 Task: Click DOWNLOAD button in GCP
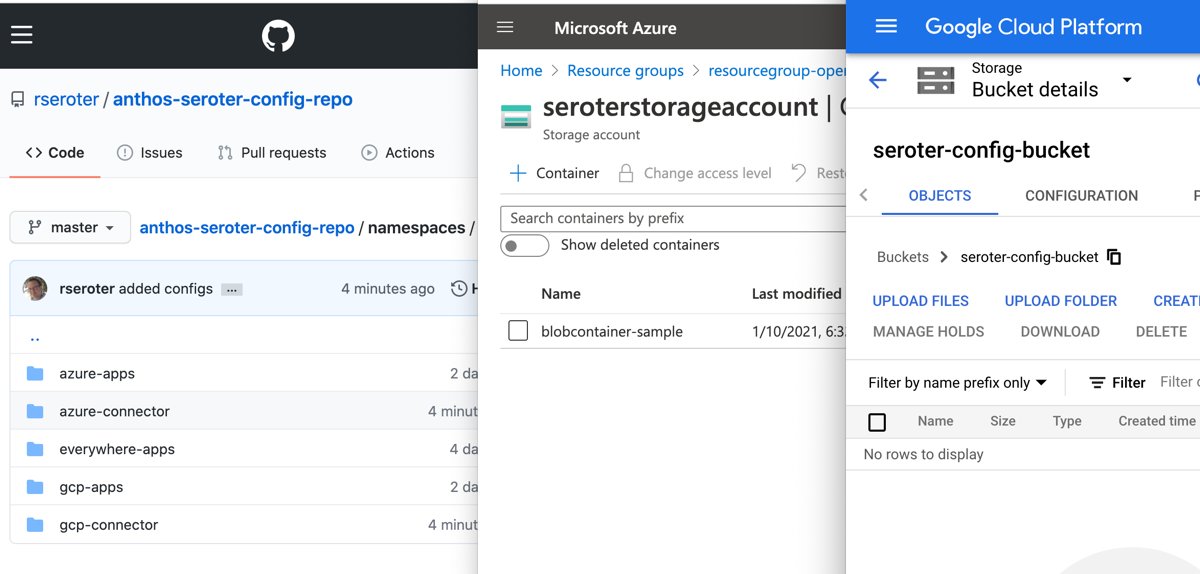click(1060, 332)
